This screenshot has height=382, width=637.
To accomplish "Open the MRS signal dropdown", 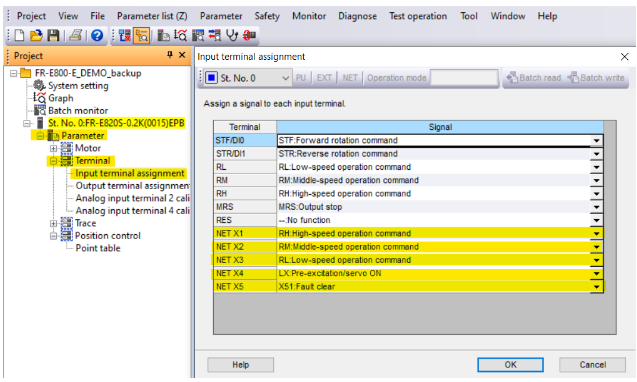I will point(596,207).
